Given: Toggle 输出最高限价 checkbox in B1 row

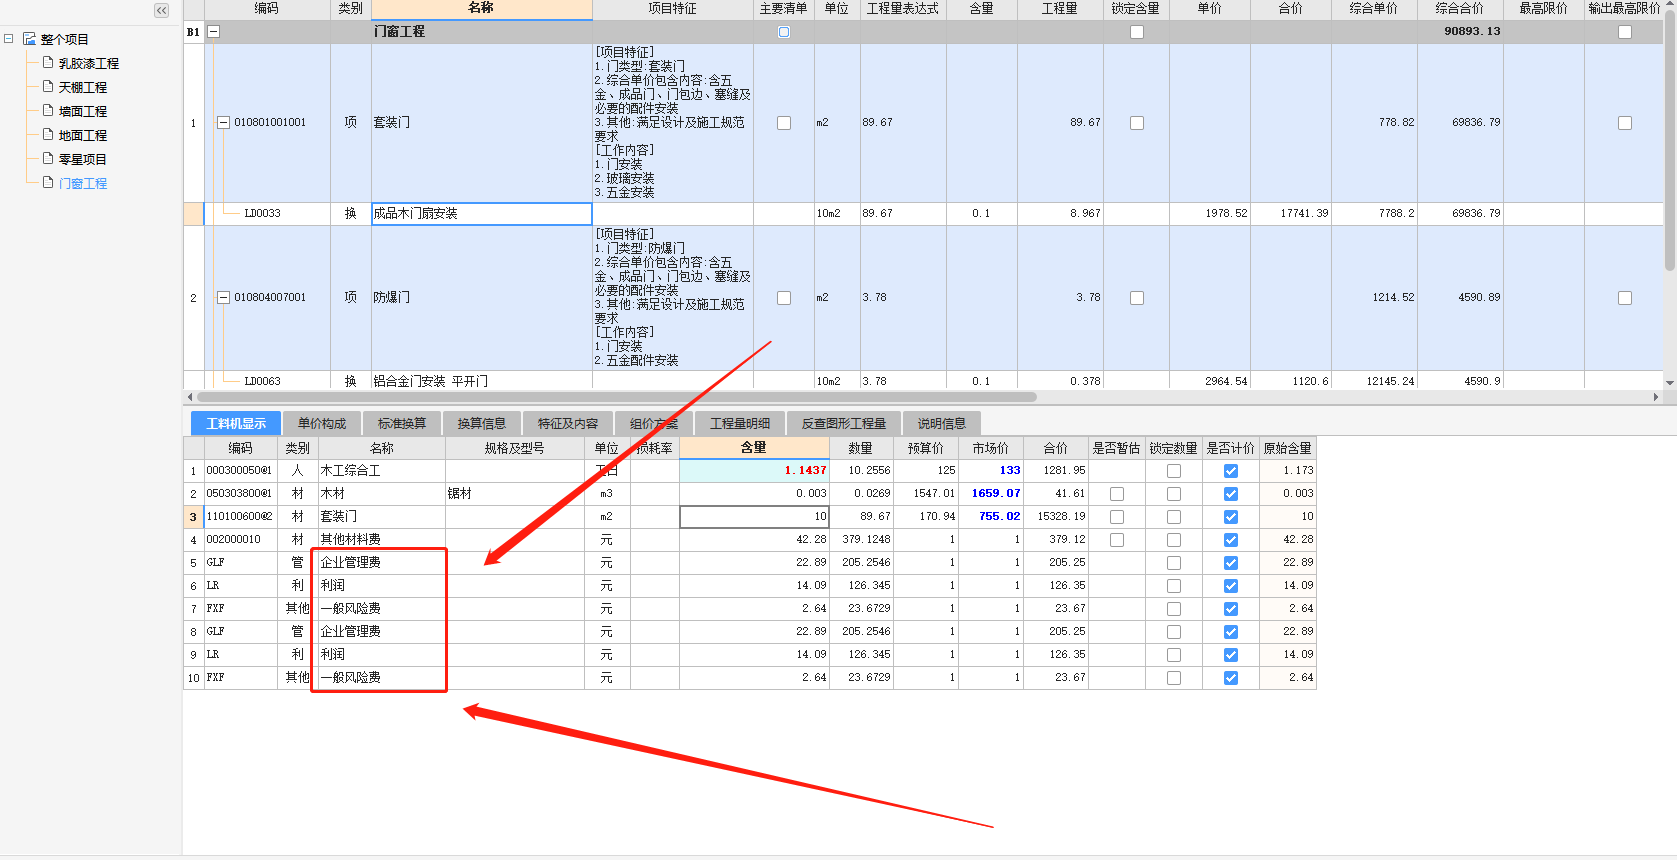Looking at the screenshot, I should (1625, 32).
